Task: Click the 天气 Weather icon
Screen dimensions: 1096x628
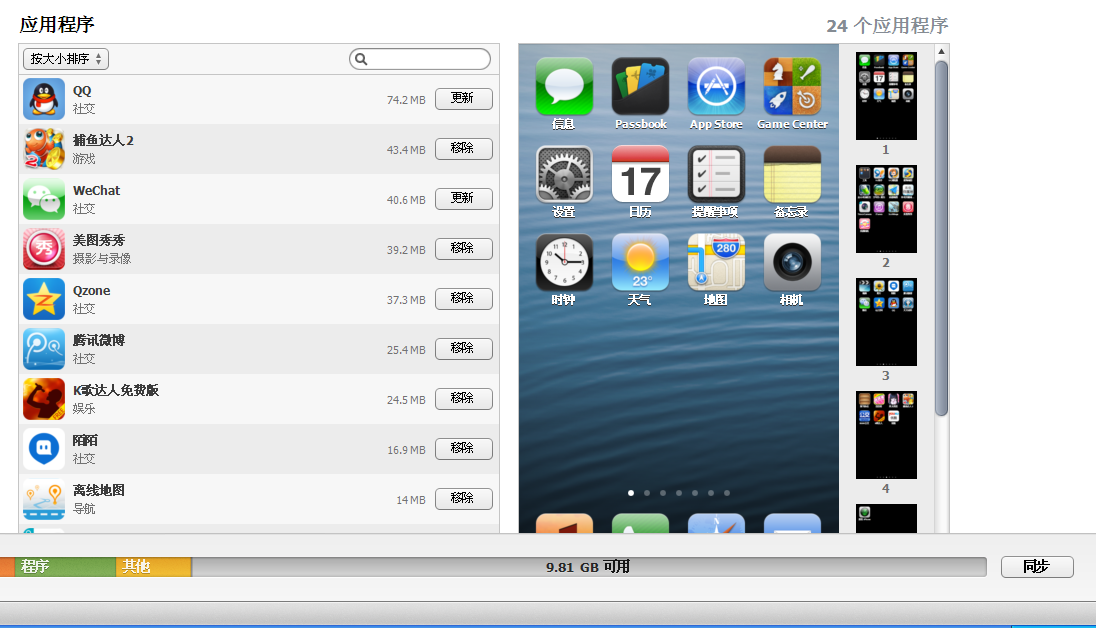Action: pyautogui.click(x=640, y=262)
